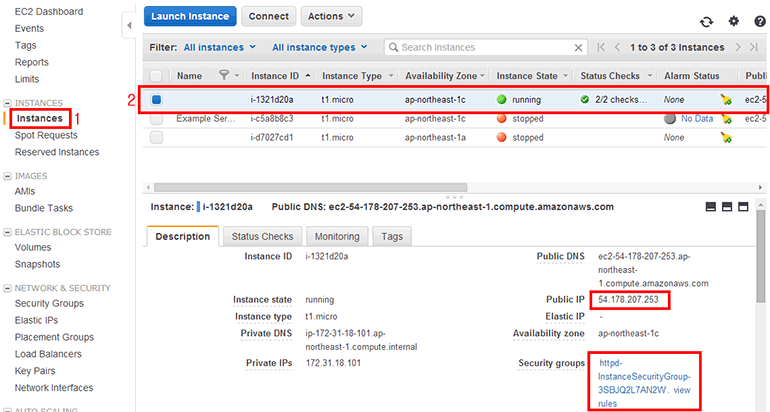Screen dimensions: 770x412
Task: Collapse the left navigation pane arrow
Action: pos(127,24)
